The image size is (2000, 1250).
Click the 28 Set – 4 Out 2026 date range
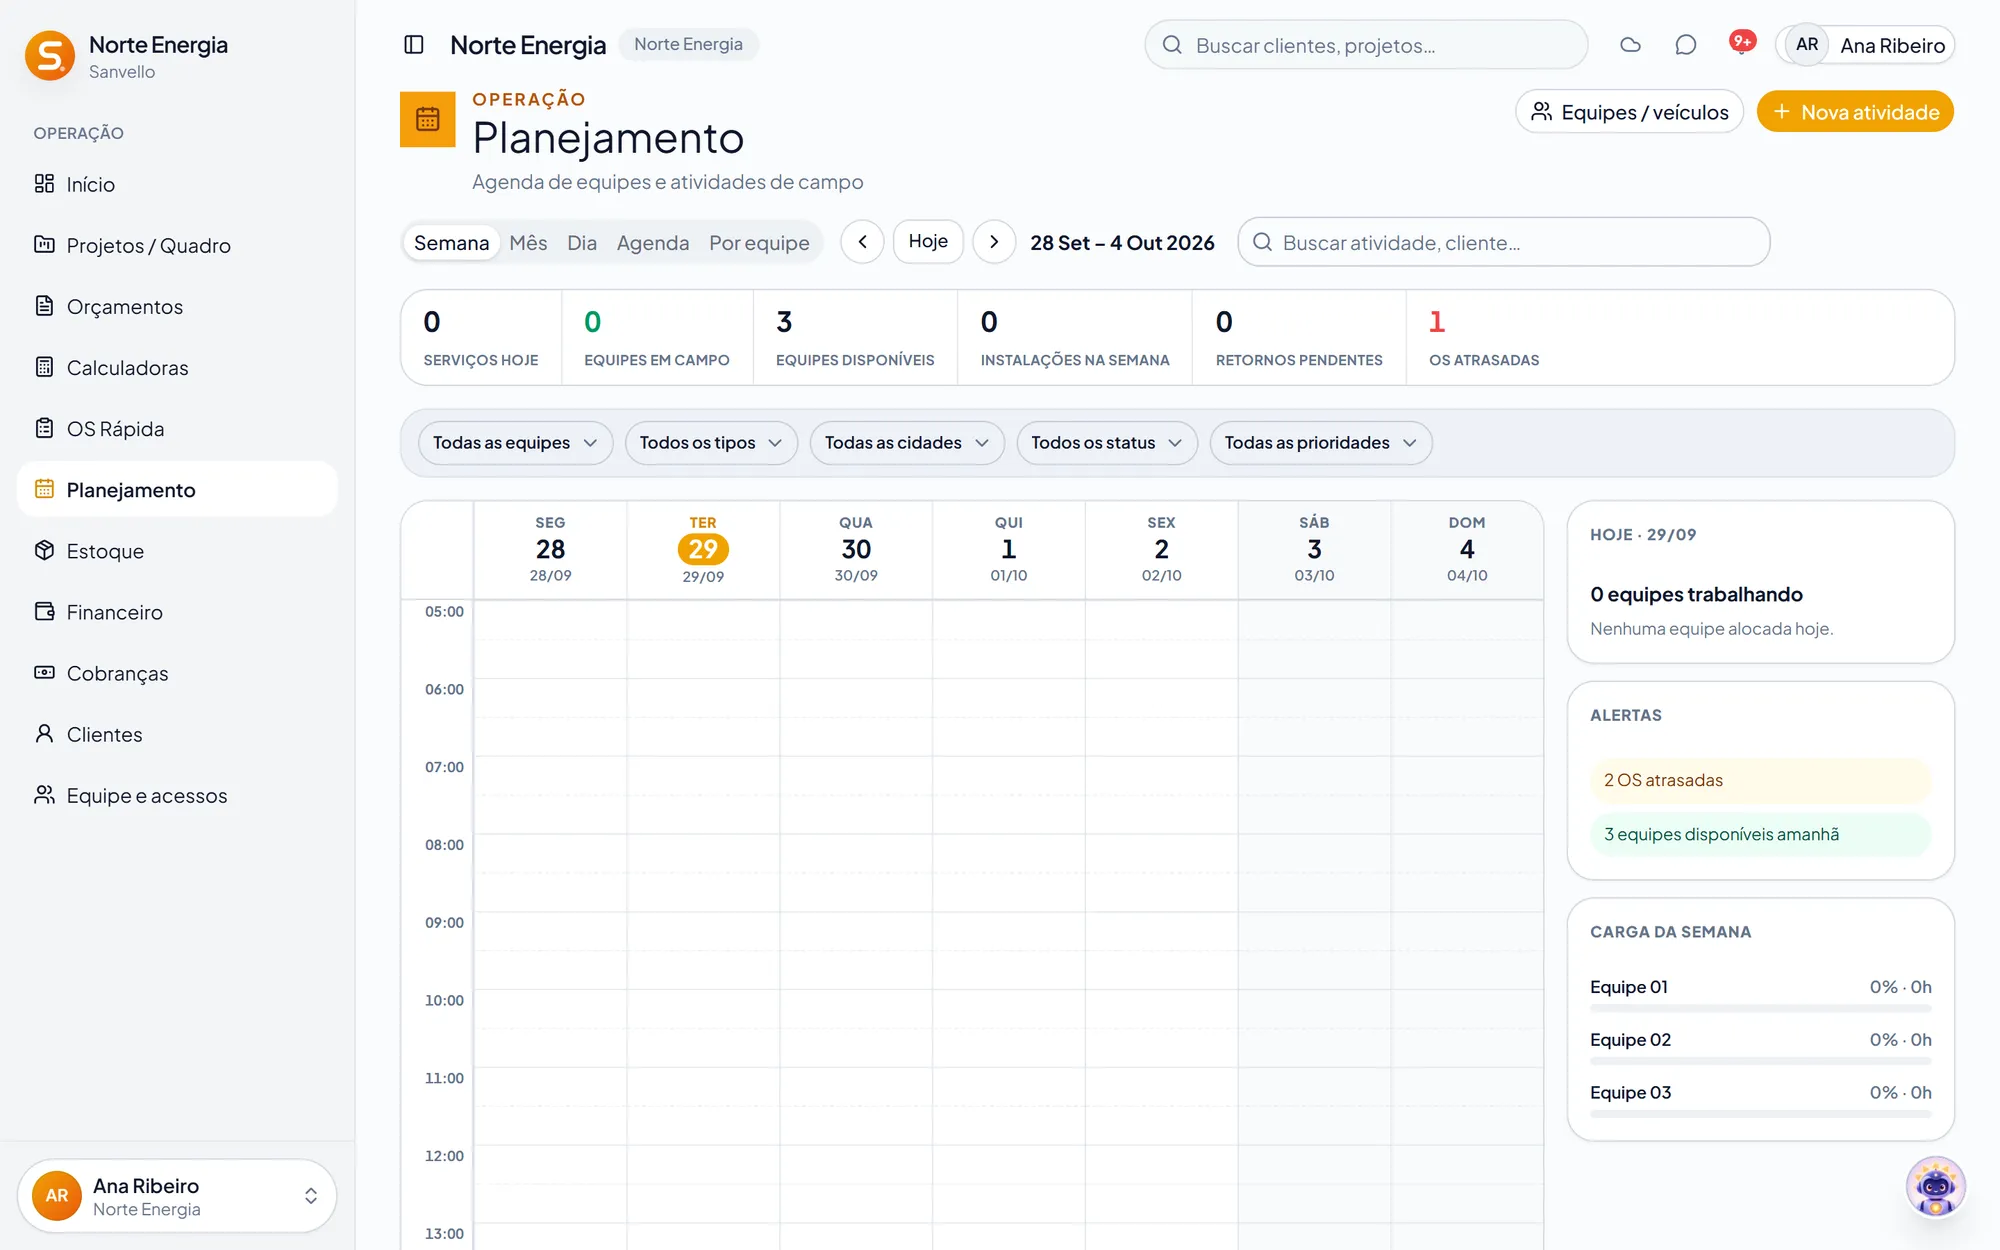(x=1122, y=243)
